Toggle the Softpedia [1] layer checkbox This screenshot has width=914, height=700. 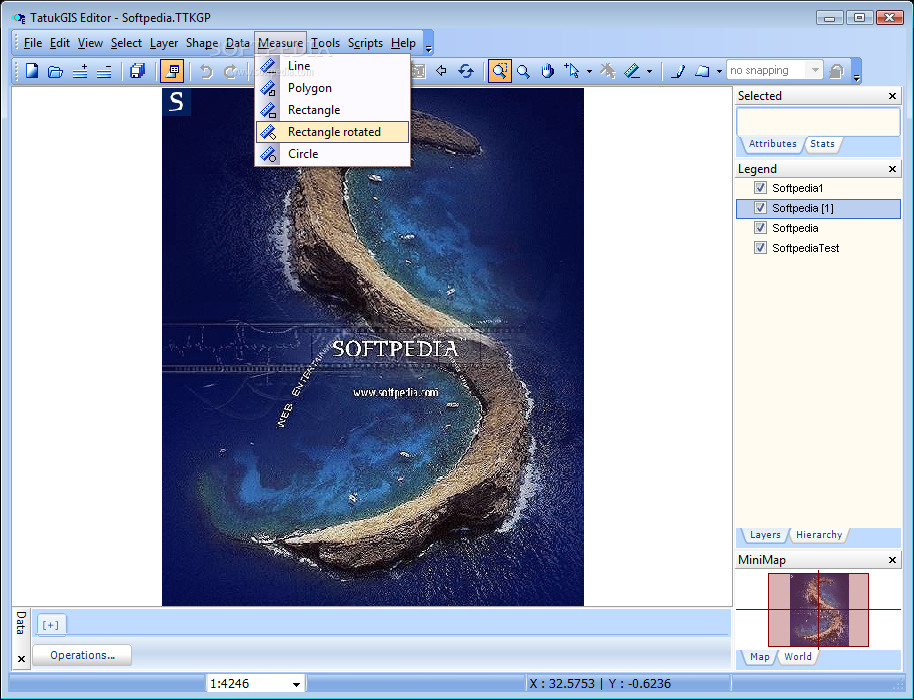tap(760, 207)
